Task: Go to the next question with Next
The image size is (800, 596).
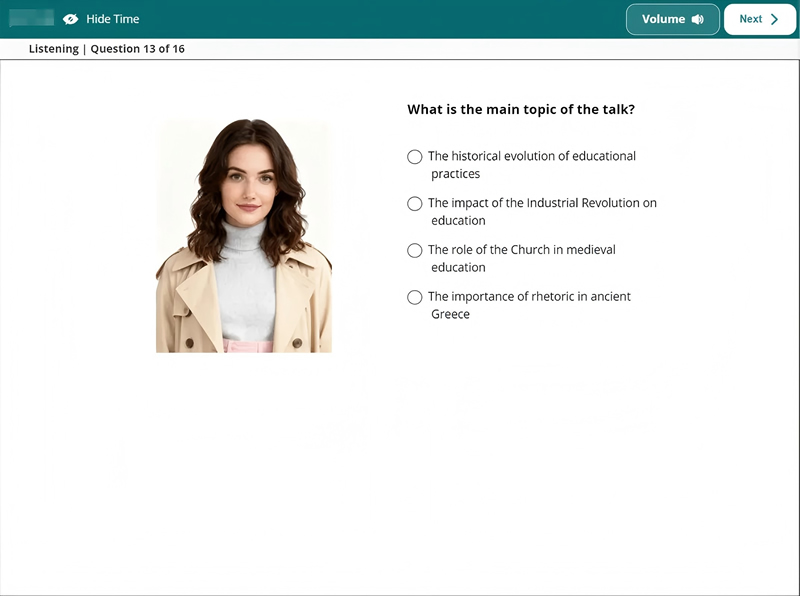Action: (x=759, y=19)
